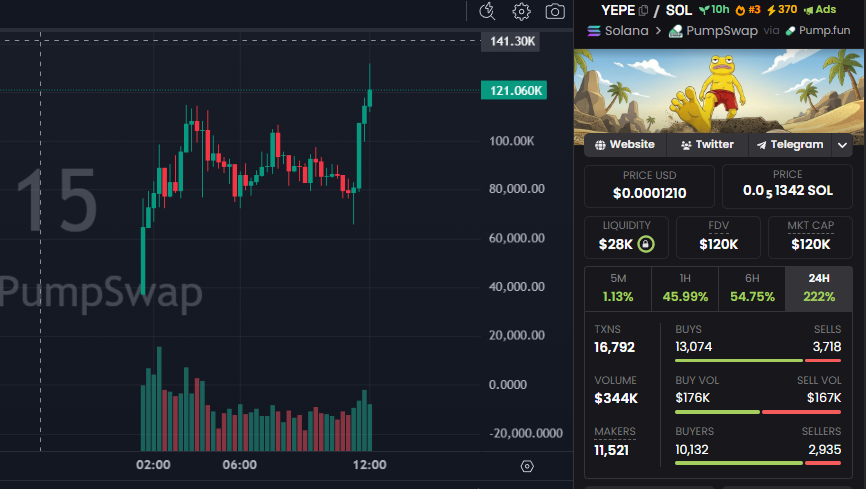Click the 80,000.00 price axis label
866x489 pixels.
517,189
